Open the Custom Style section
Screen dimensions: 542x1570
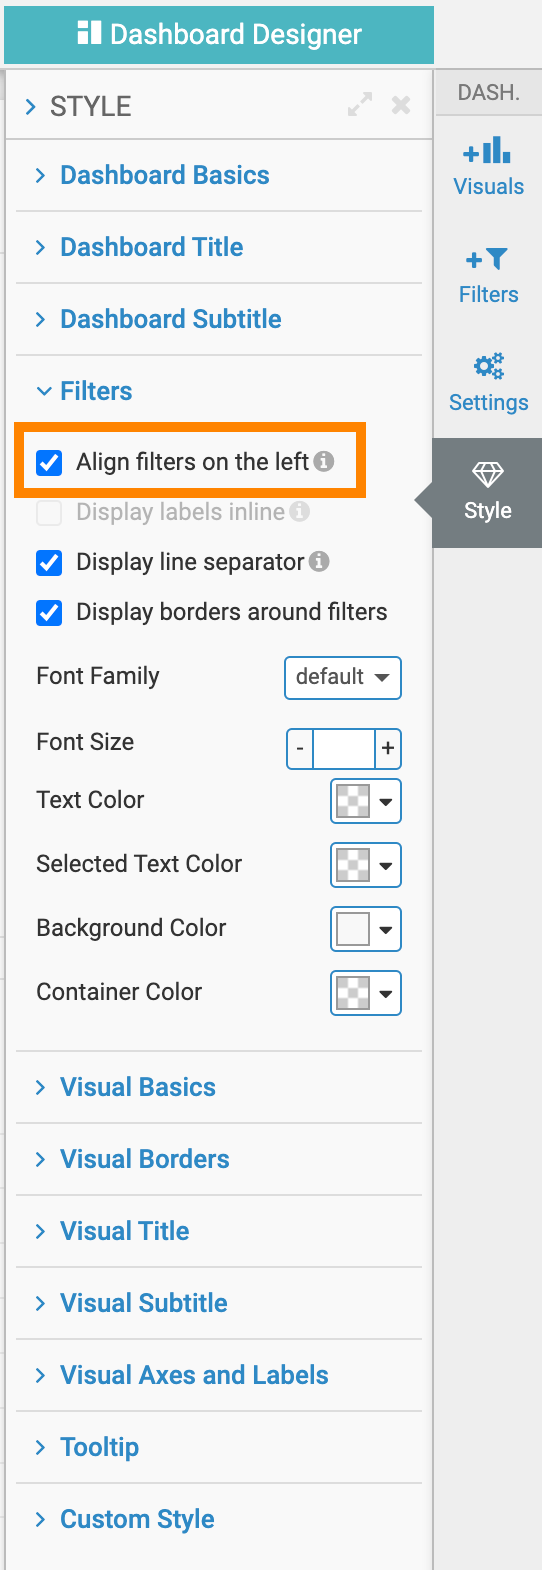(137, 1519)
